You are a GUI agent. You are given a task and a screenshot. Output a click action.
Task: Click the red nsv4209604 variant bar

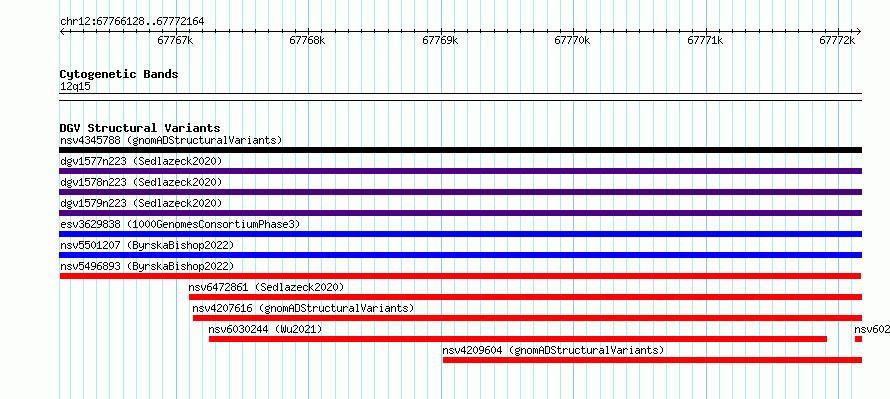point(652,360)
